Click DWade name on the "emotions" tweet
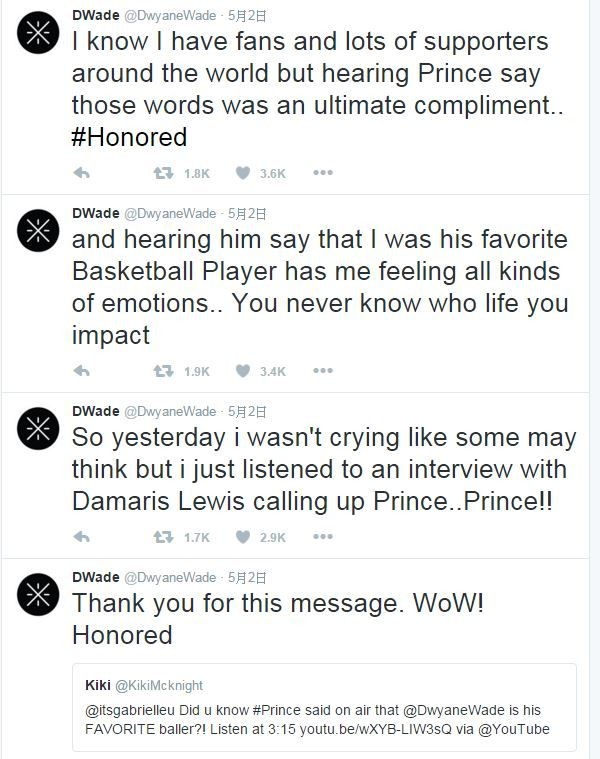600x759 pixels. coord(95,213)
